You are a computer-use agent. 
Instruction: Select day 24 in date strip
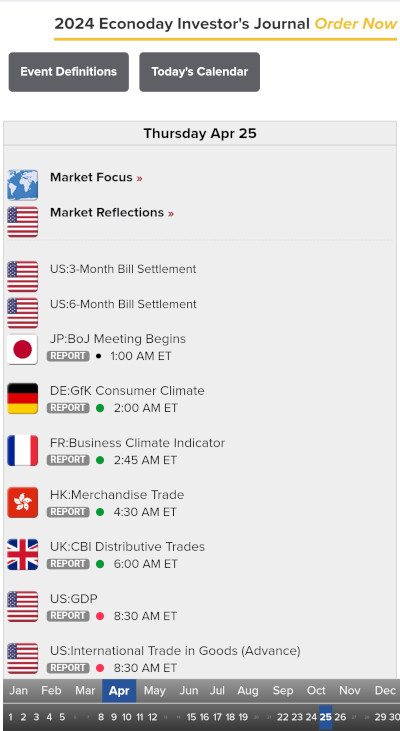[x=311, y=717]
